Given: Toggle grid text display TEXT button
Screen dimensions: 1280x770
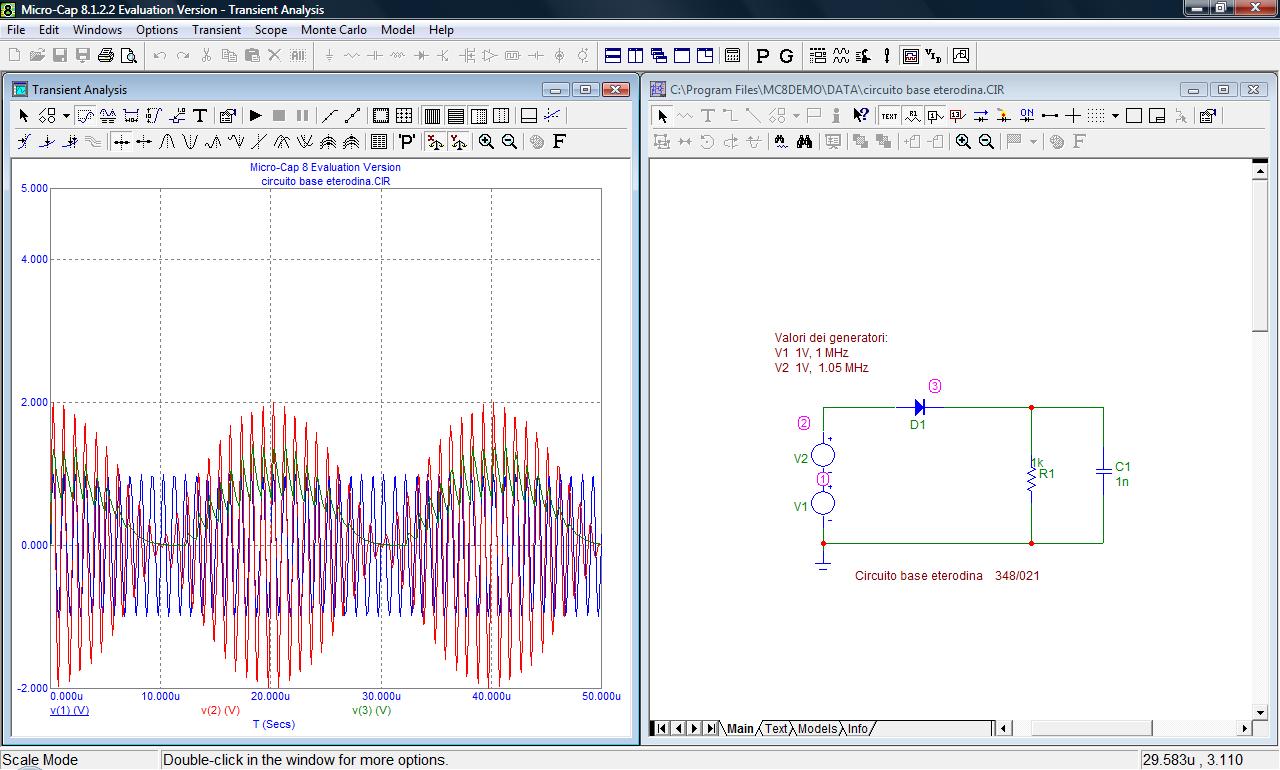Looking at the screenshot, I should pyautogui.click(x=889, y=116).
